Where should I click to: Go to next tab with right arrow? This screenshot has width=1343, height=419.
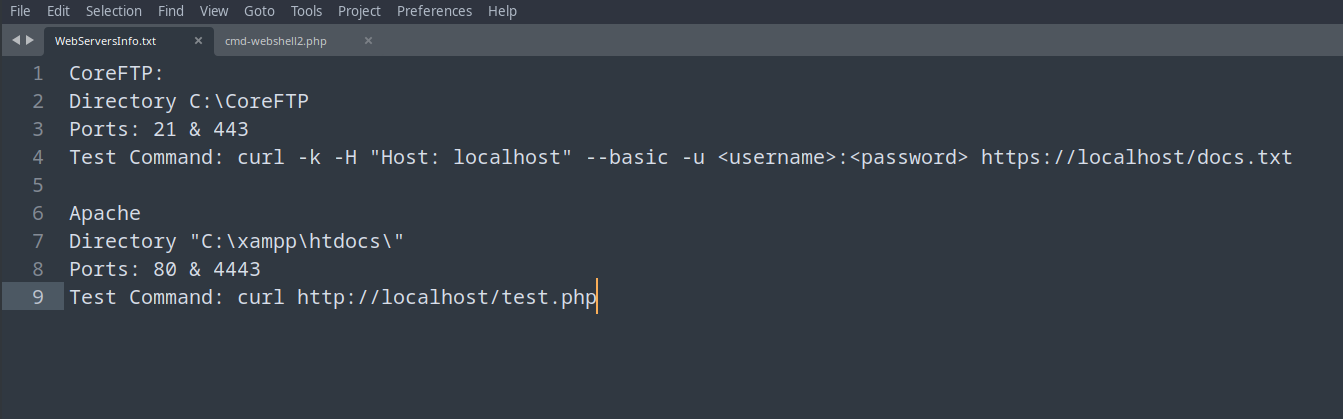click(30, 40)
